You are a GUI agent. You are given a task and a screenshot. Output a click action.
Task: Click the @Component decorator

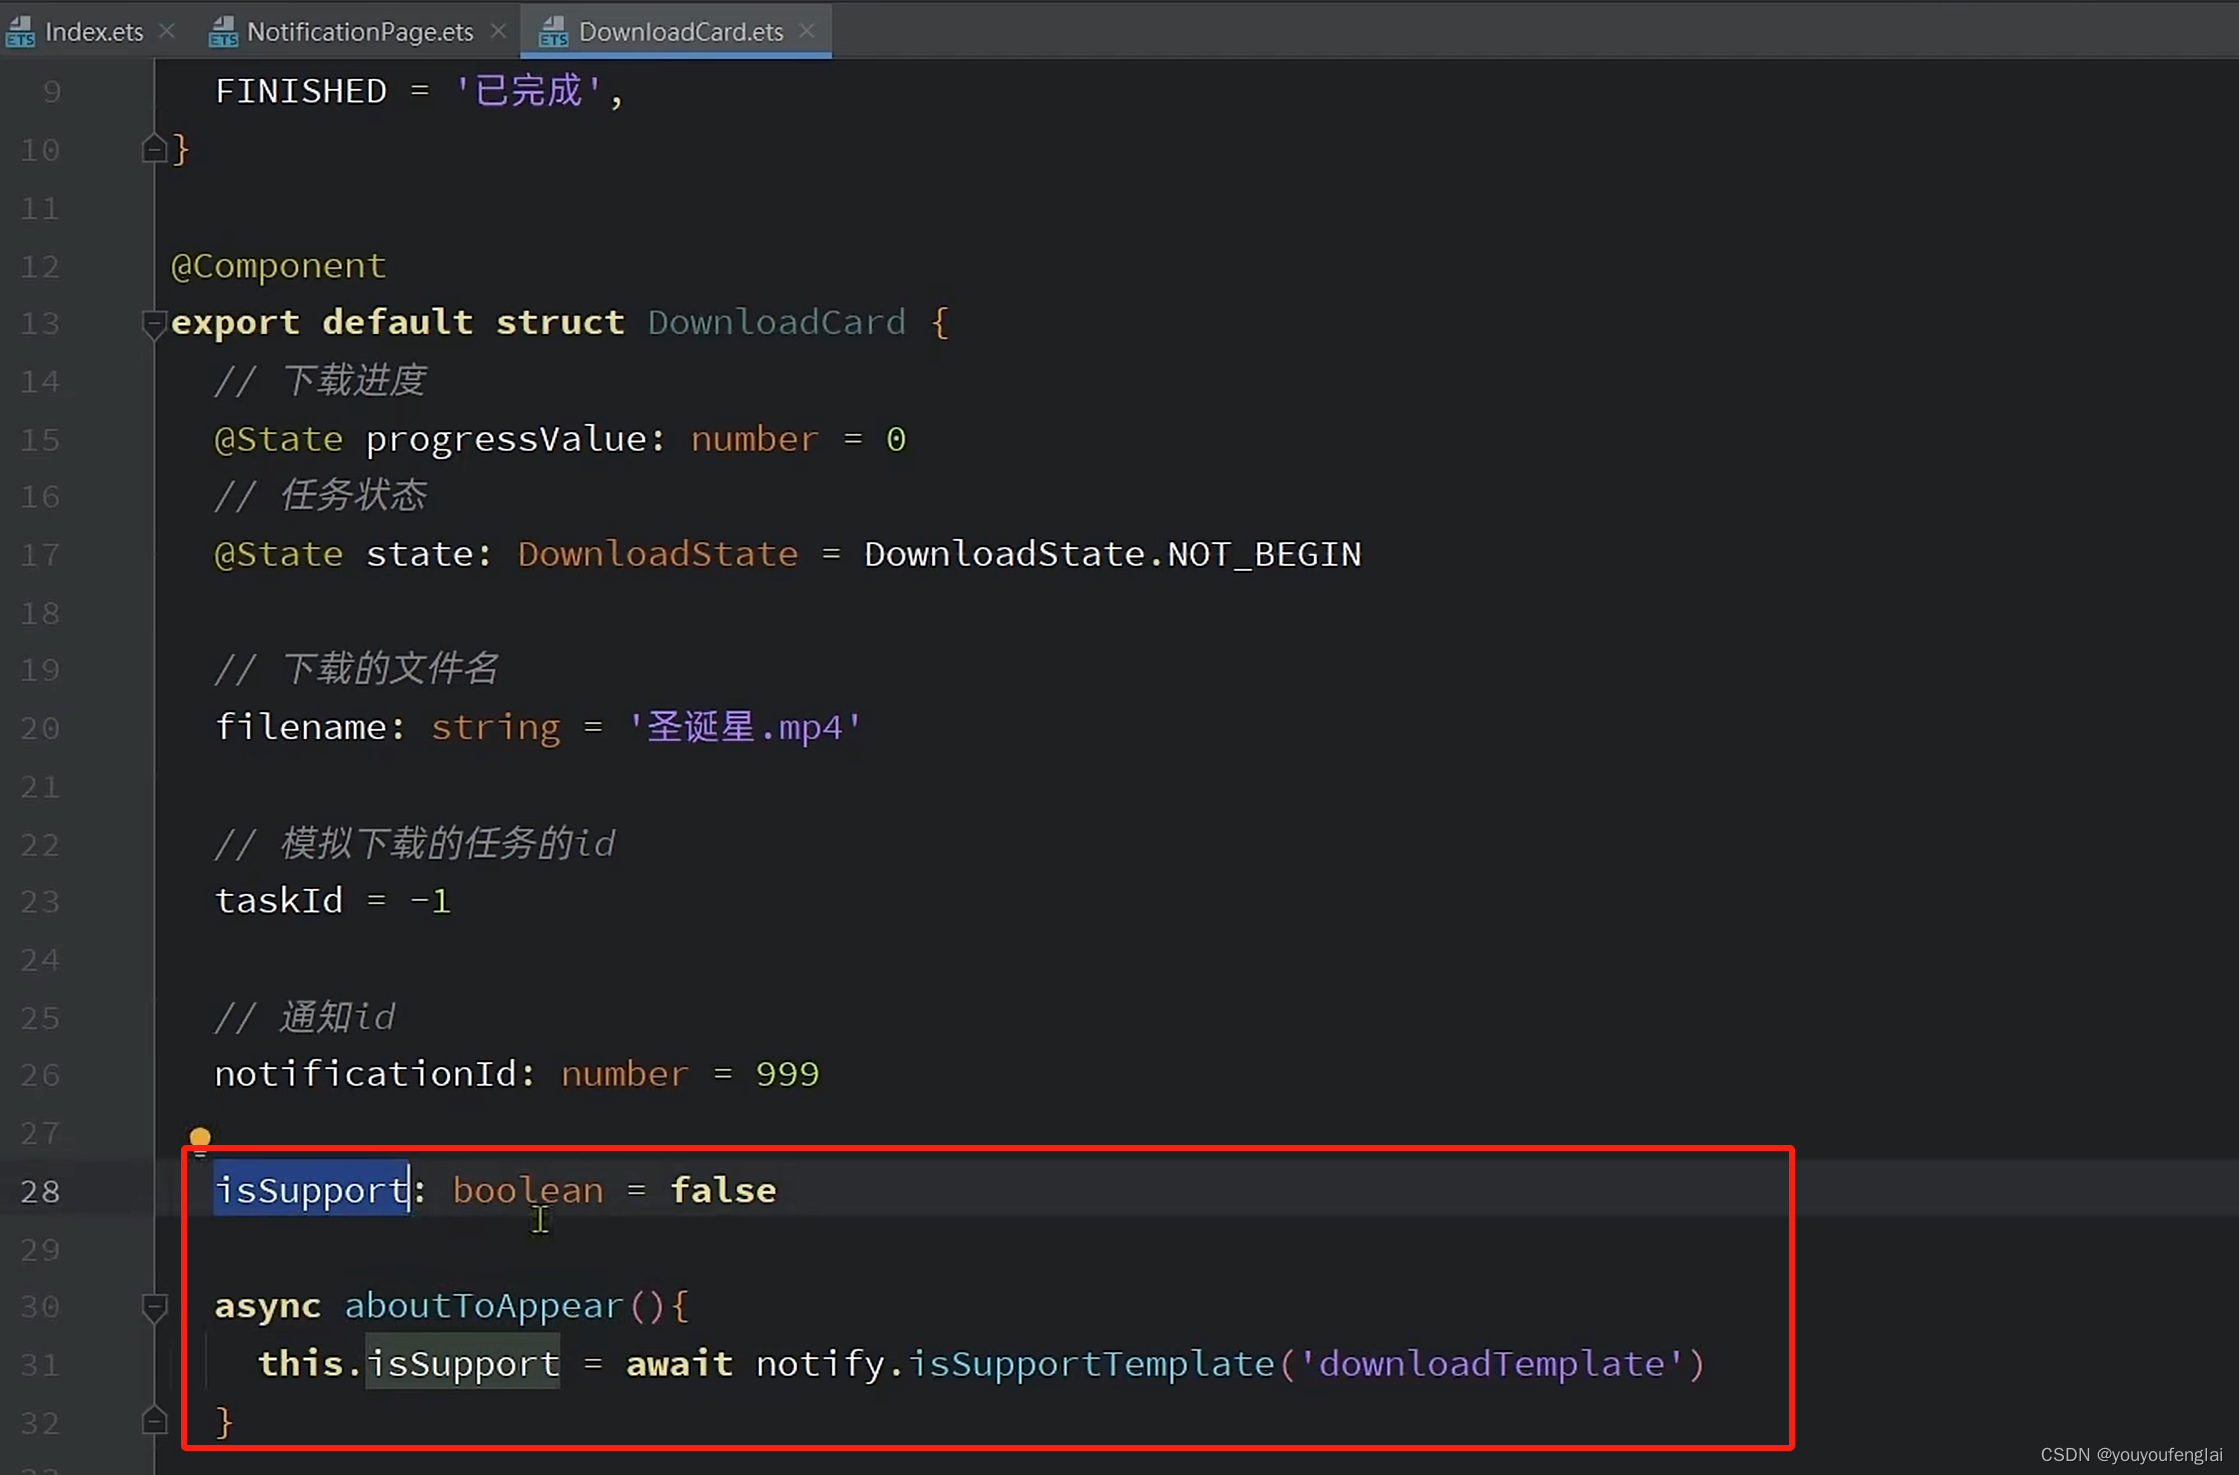[278, 266]
